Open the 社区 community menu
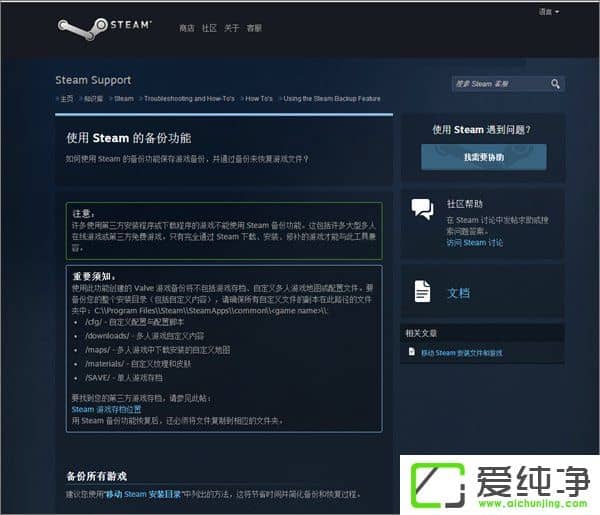This screenshot has height=515, width=600. pyautogui.click(x=209, y=28)
